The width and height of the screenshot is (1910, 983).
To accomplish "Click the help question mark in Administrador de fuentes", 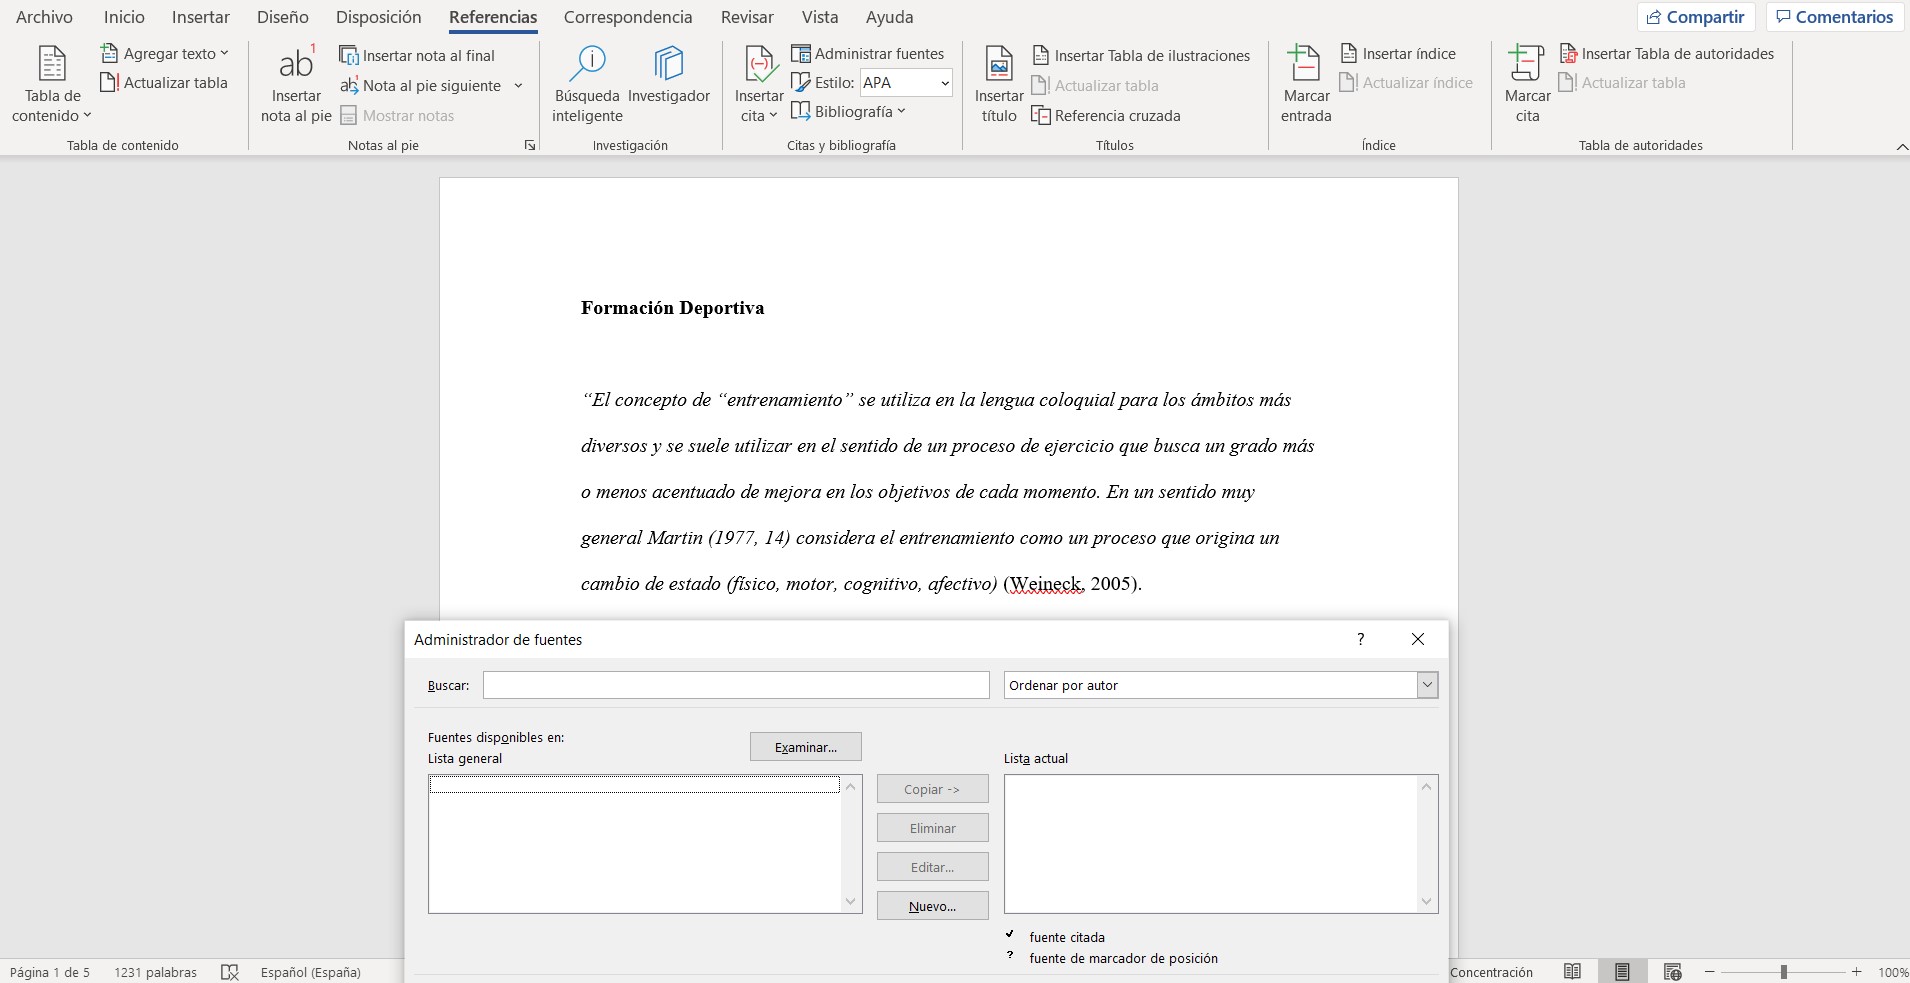I will click(1360, 640).
